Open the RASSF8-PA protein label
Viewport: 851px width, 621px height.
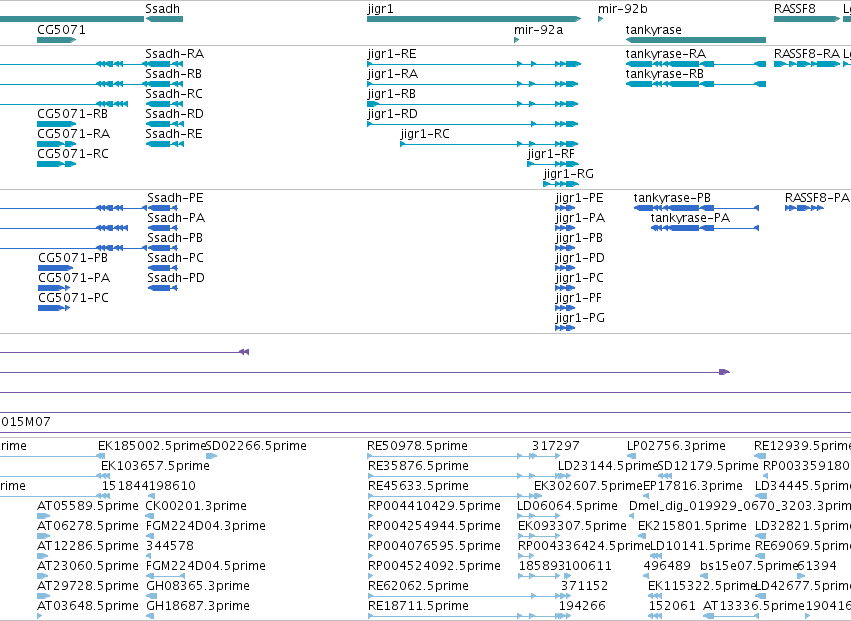coord(817,198)
